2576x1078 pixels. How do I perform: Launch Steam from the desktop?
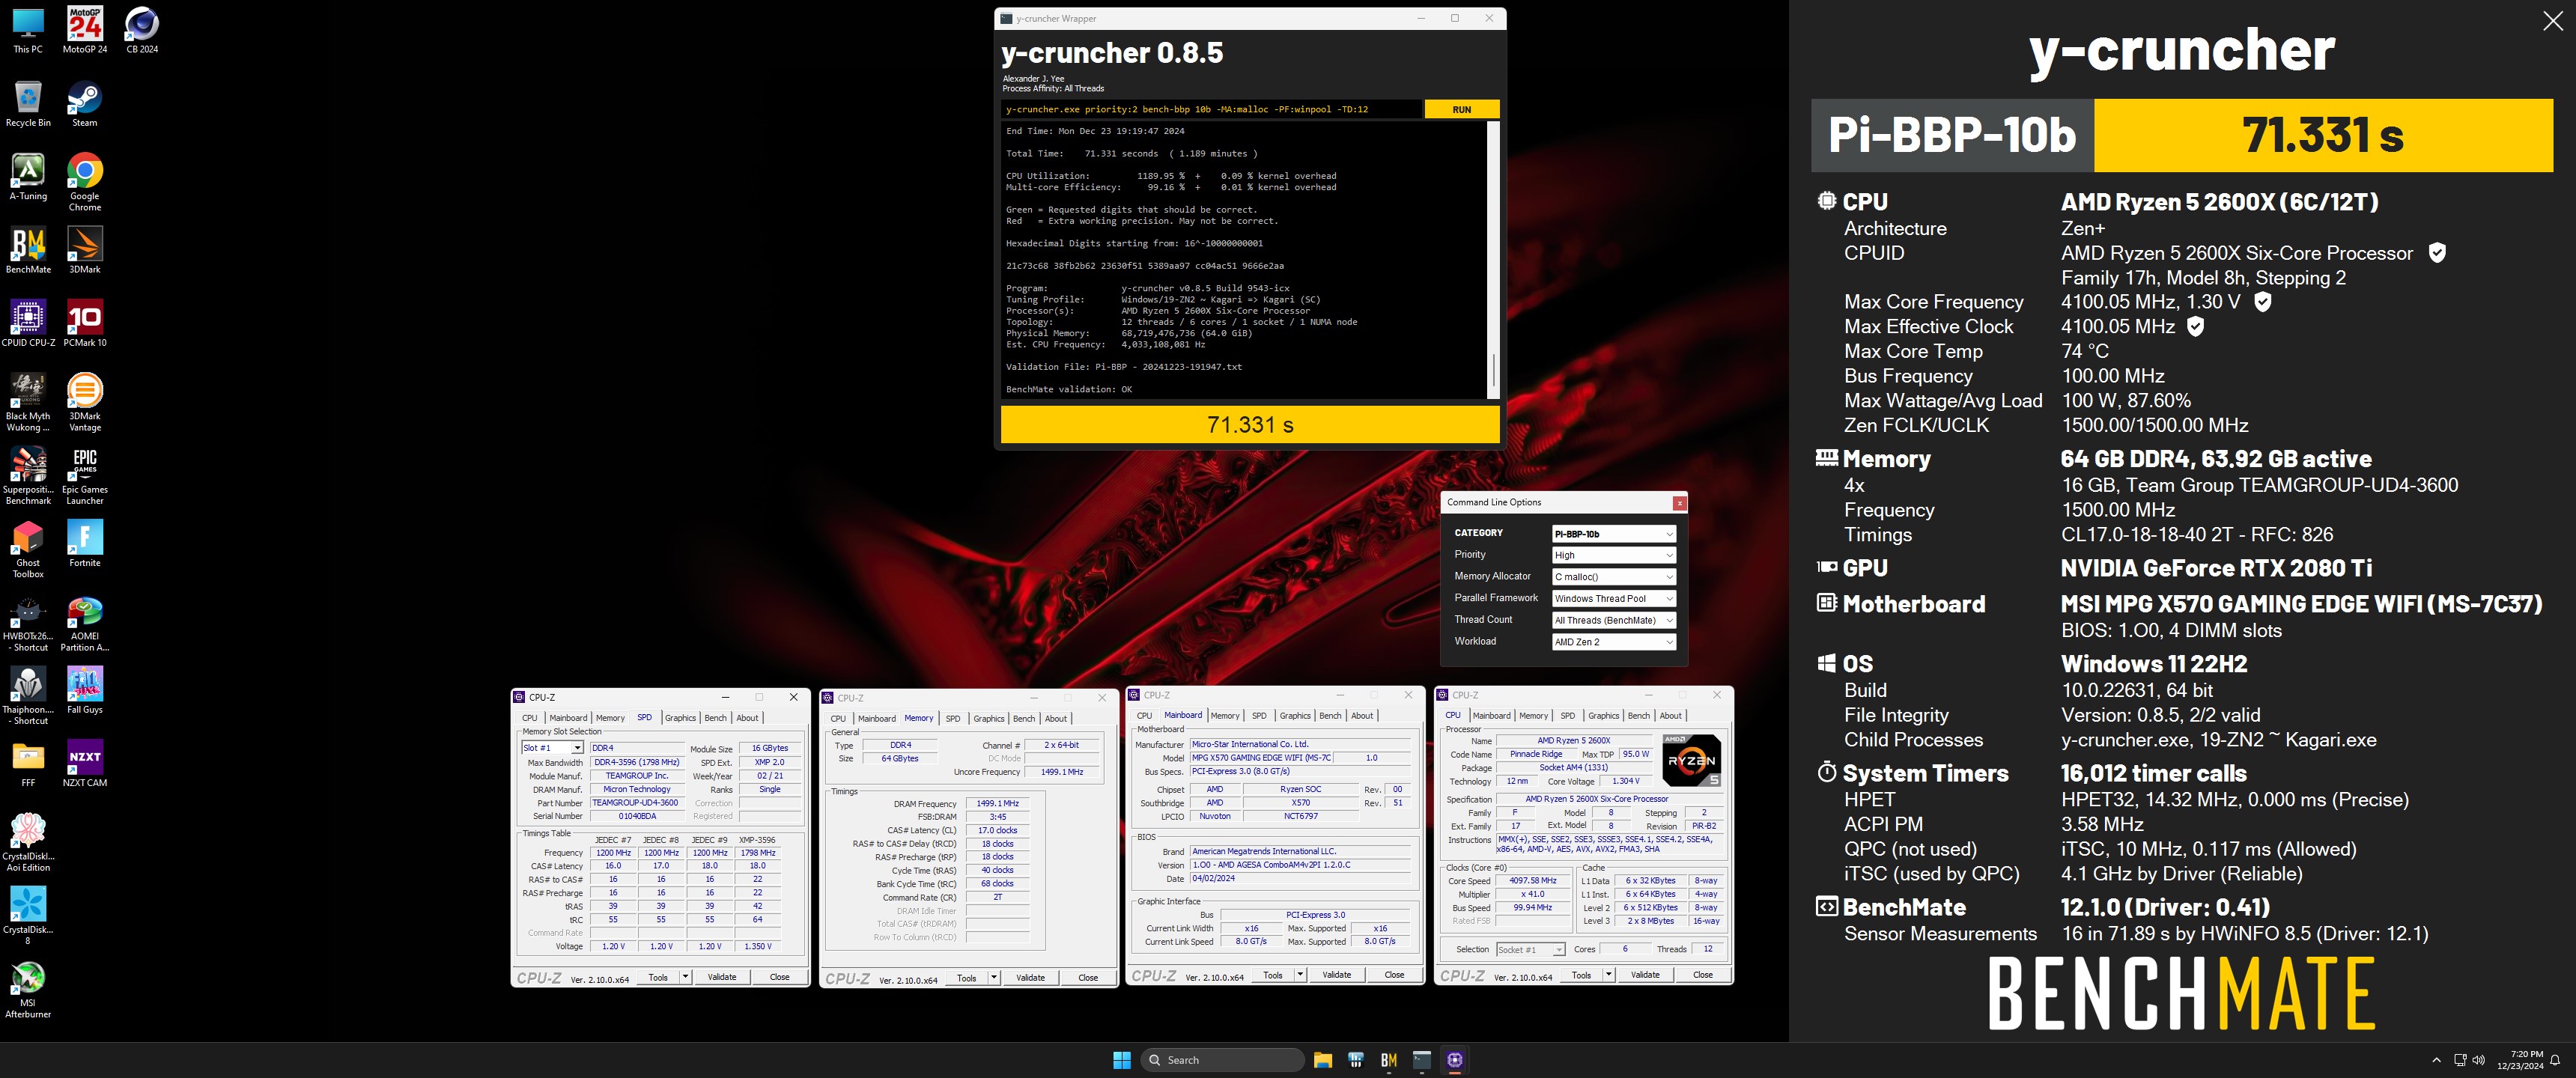(x=85, y=103)
